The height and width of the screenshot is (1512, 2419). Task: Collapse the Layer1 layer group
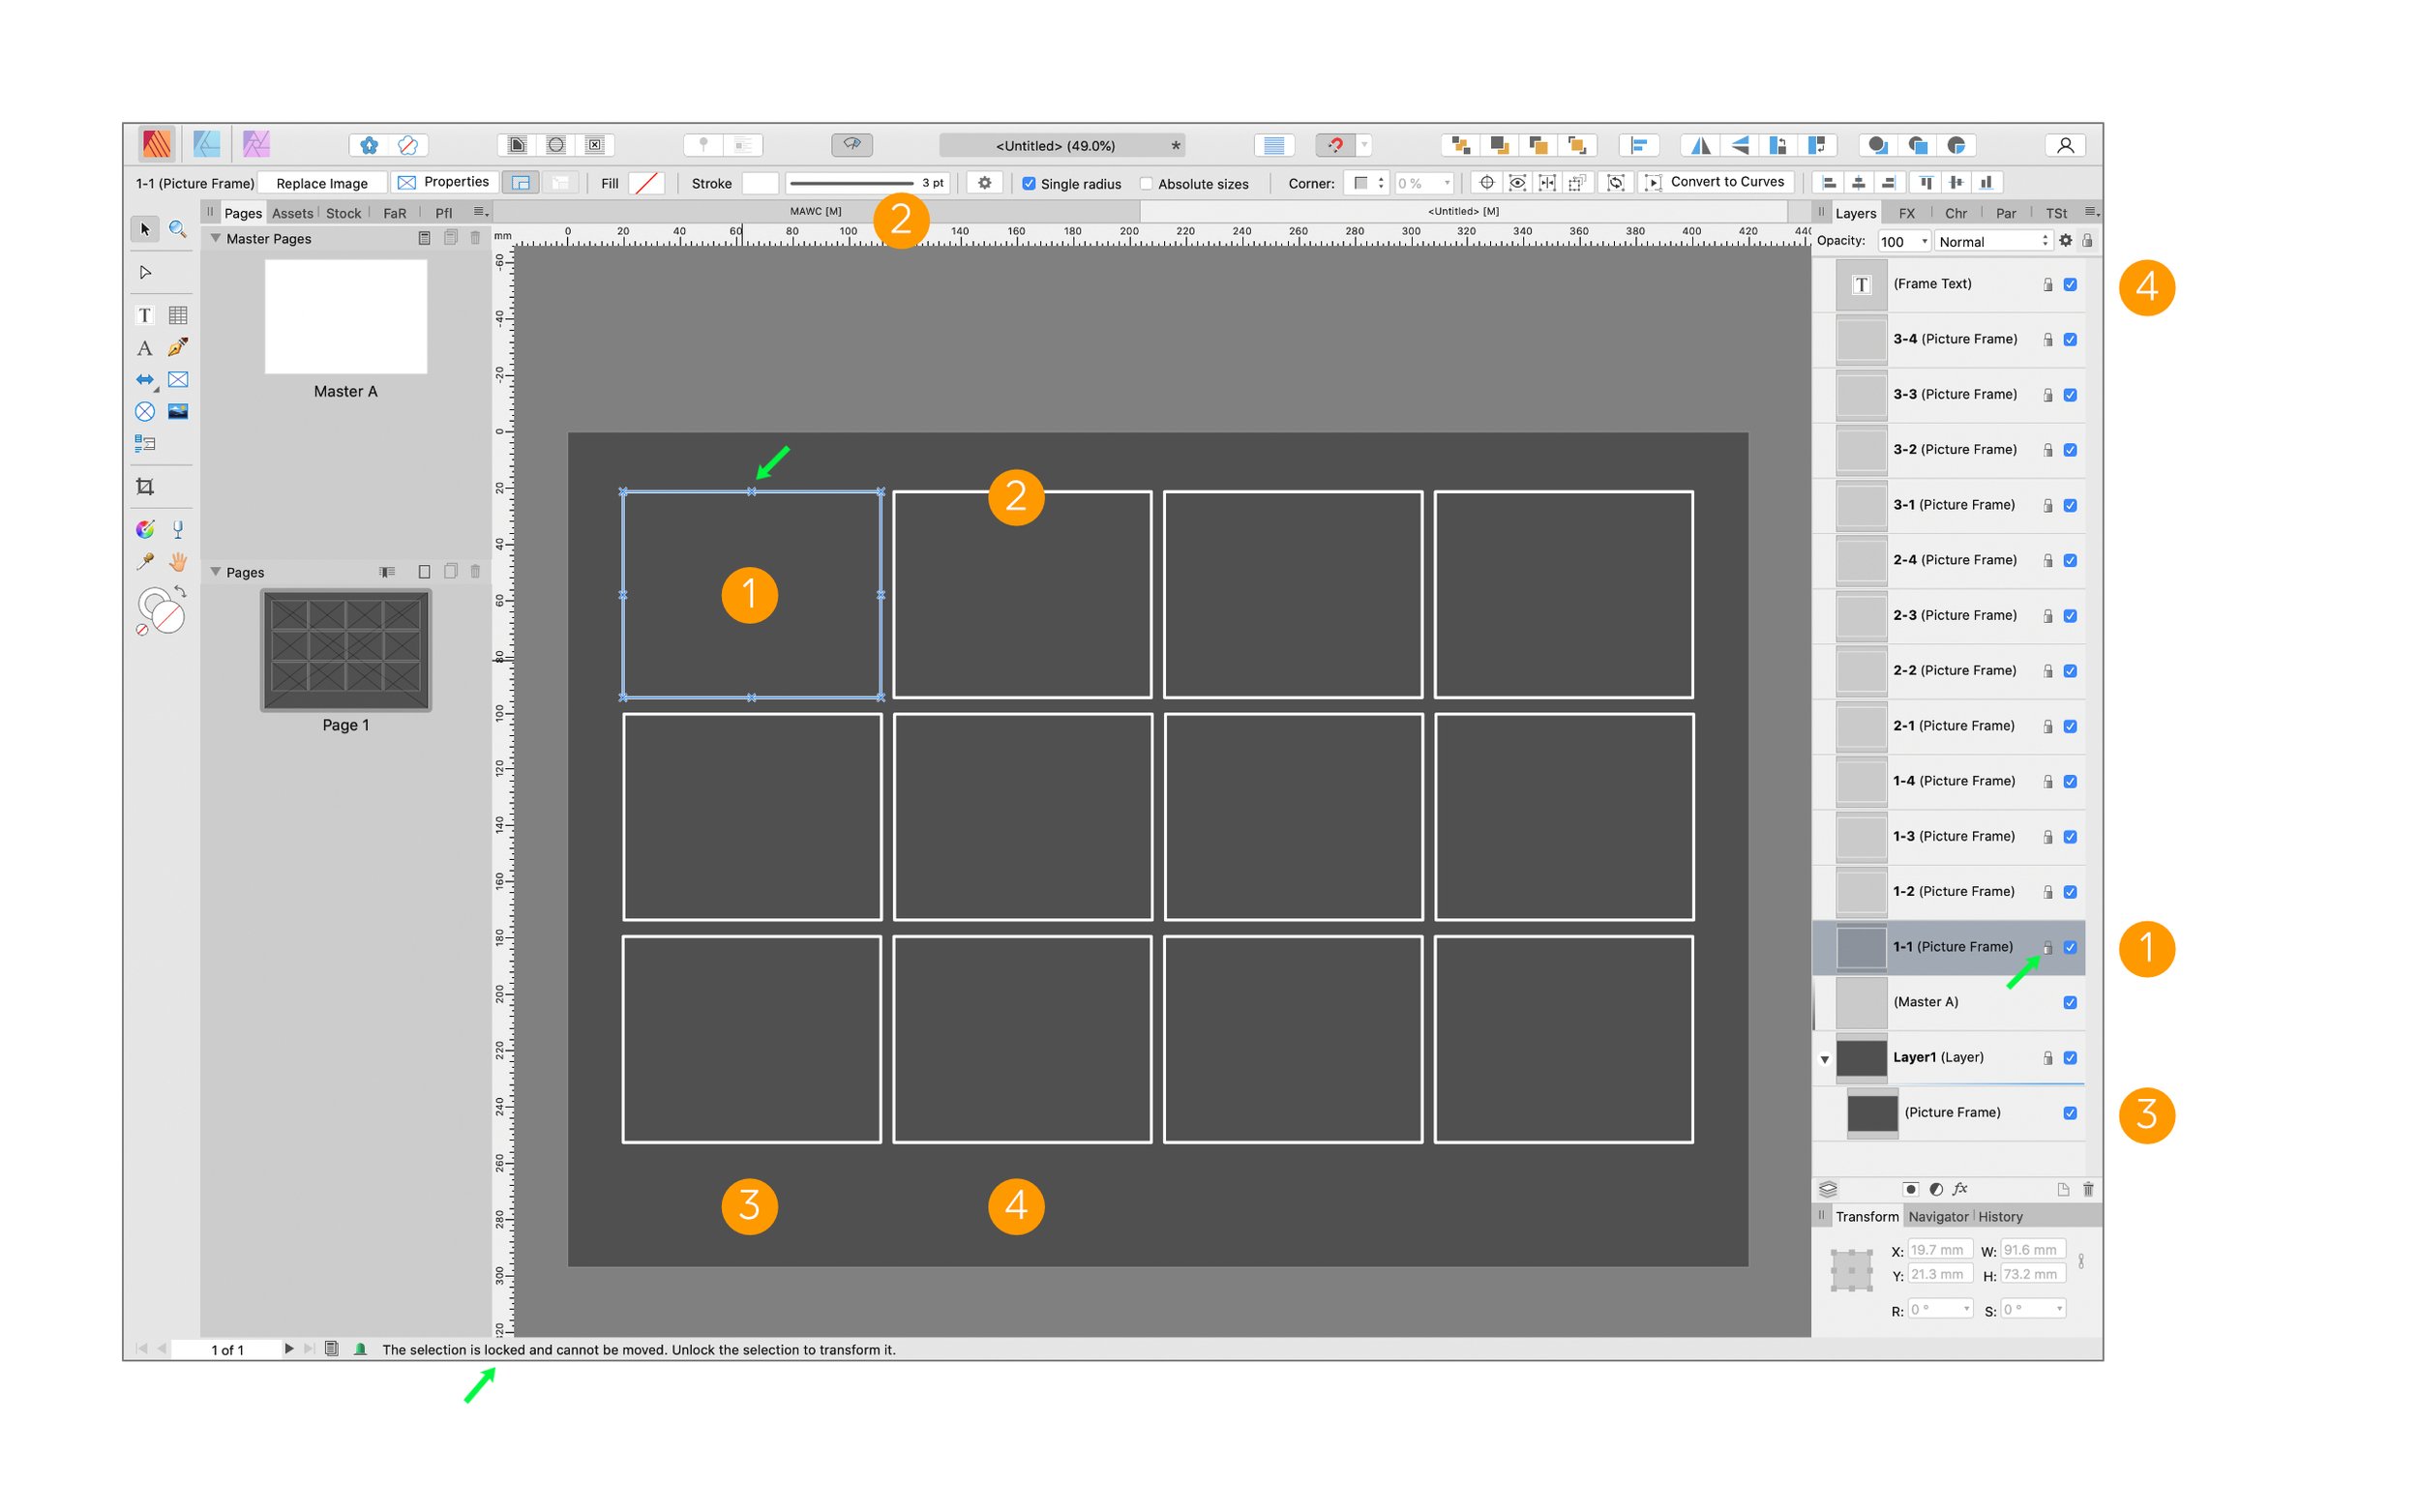click(x=1824, y=1059)
